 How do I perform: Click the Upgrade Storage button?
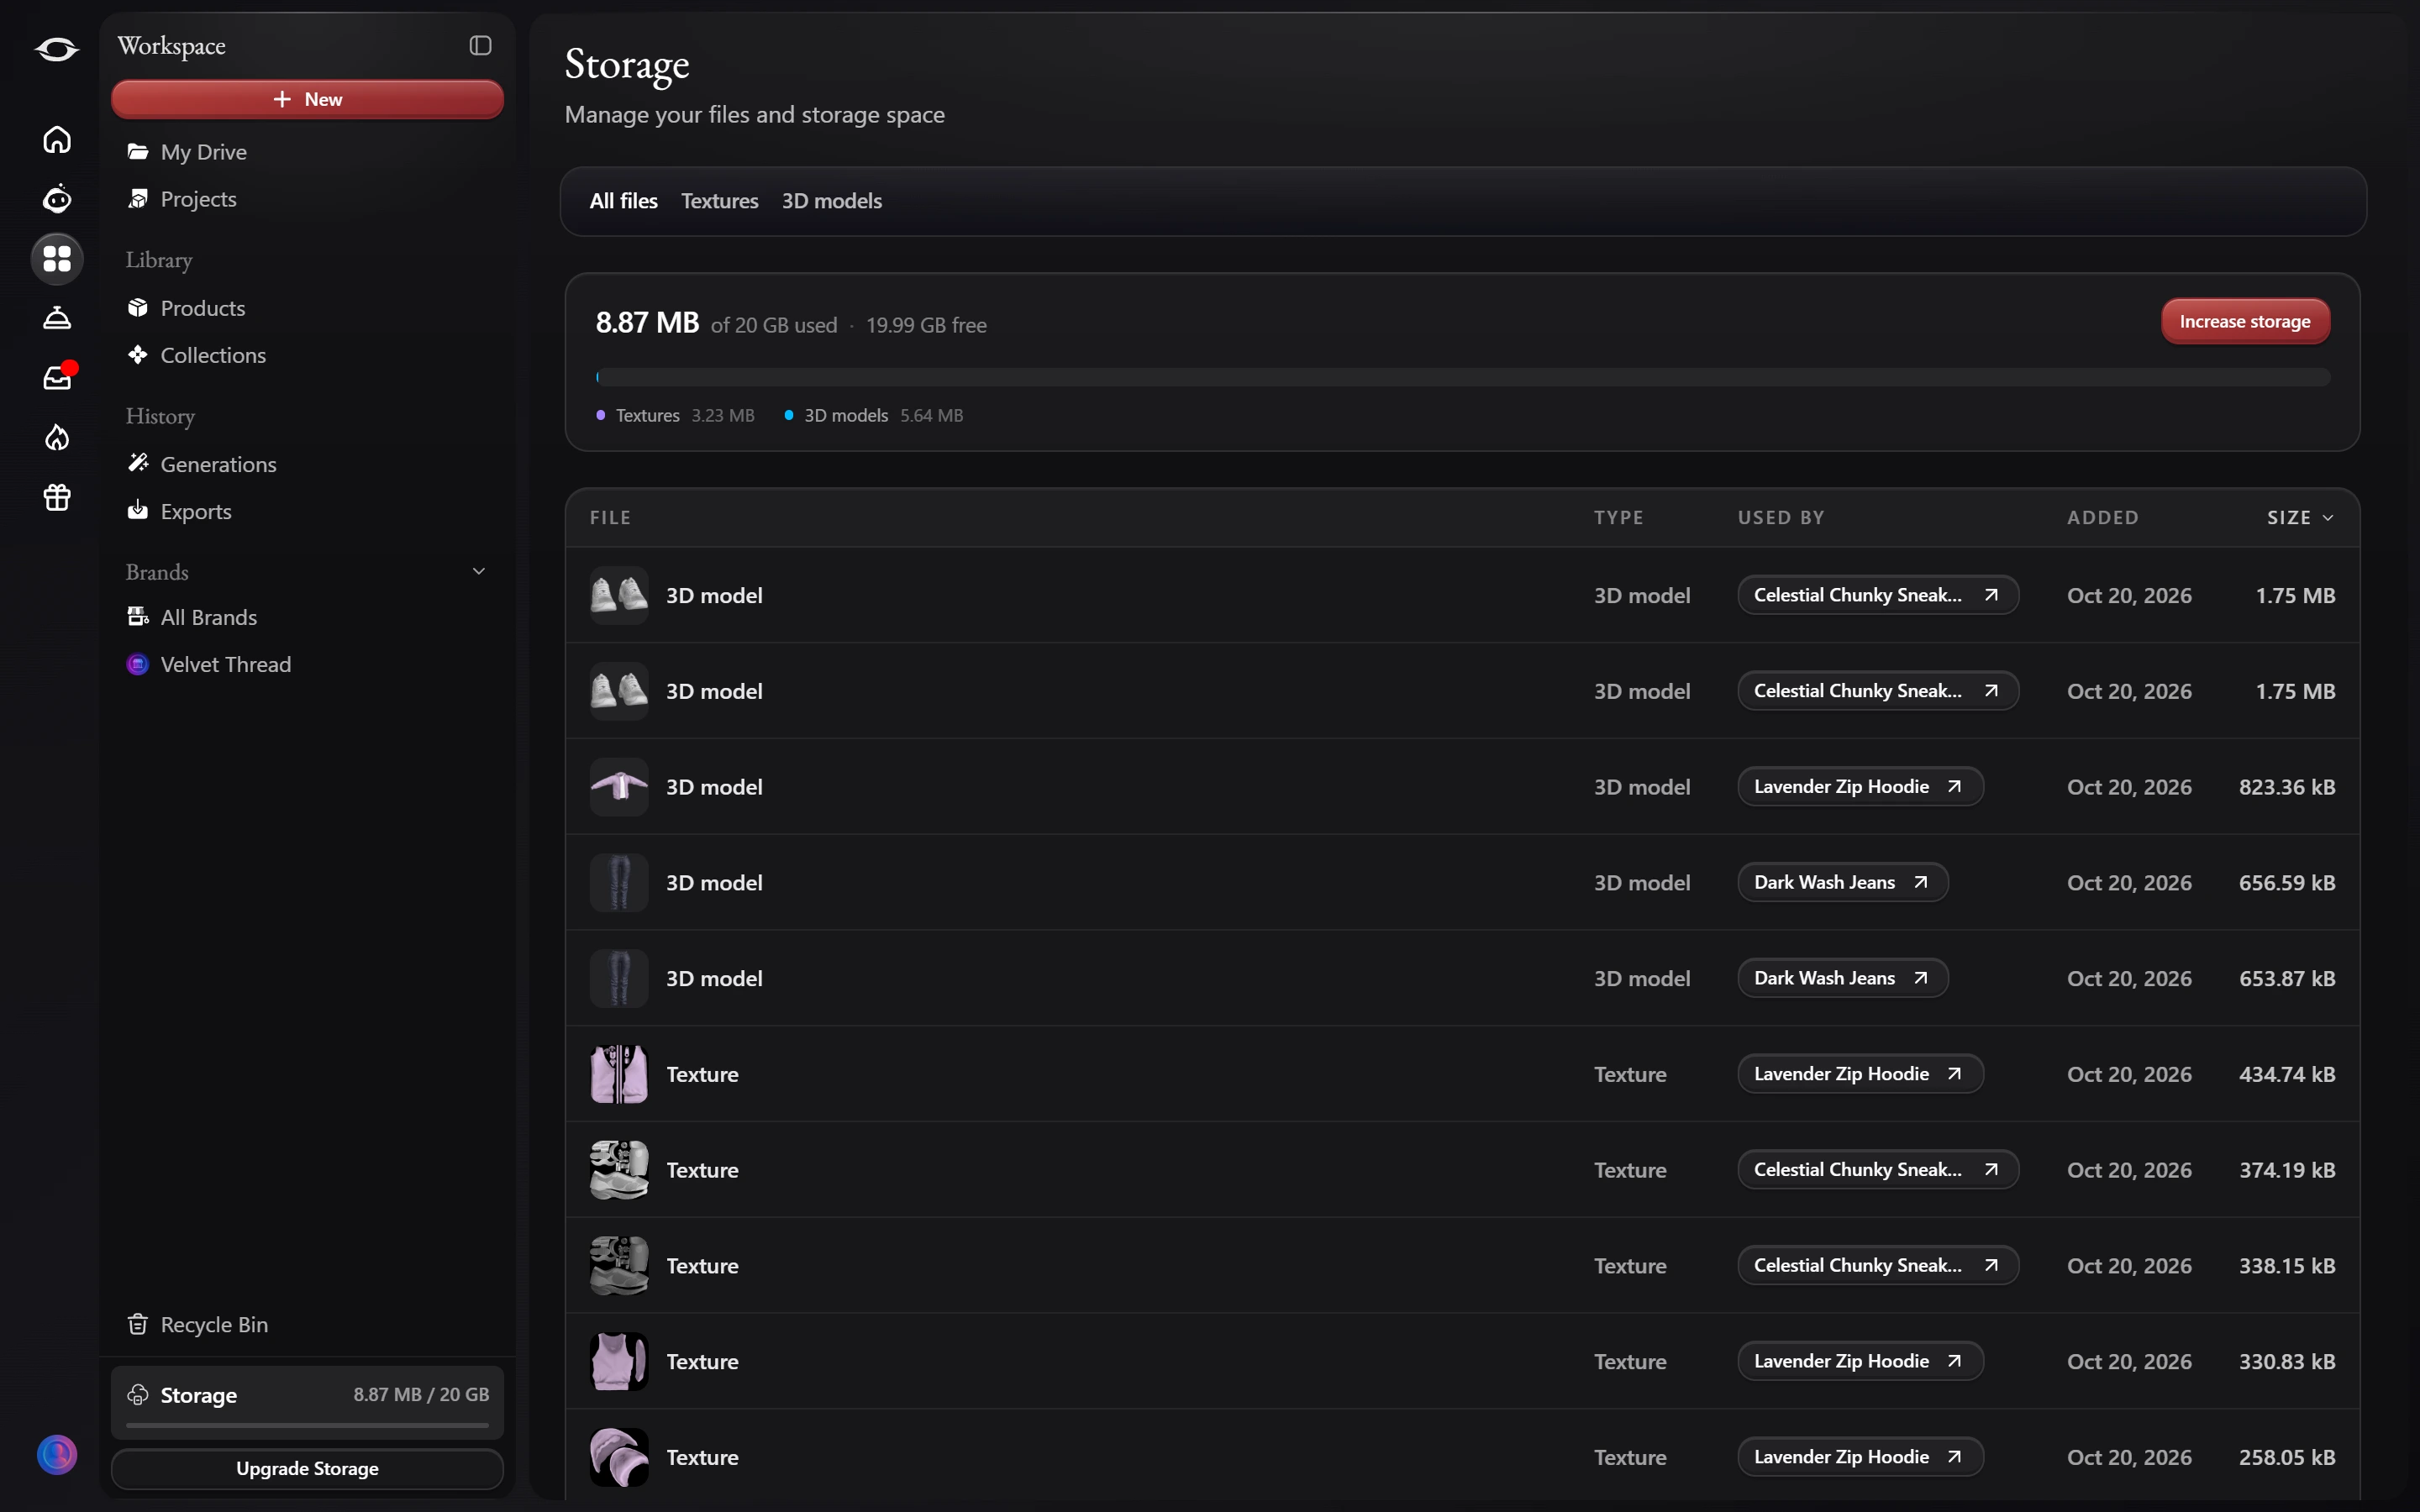(307, 1468)
